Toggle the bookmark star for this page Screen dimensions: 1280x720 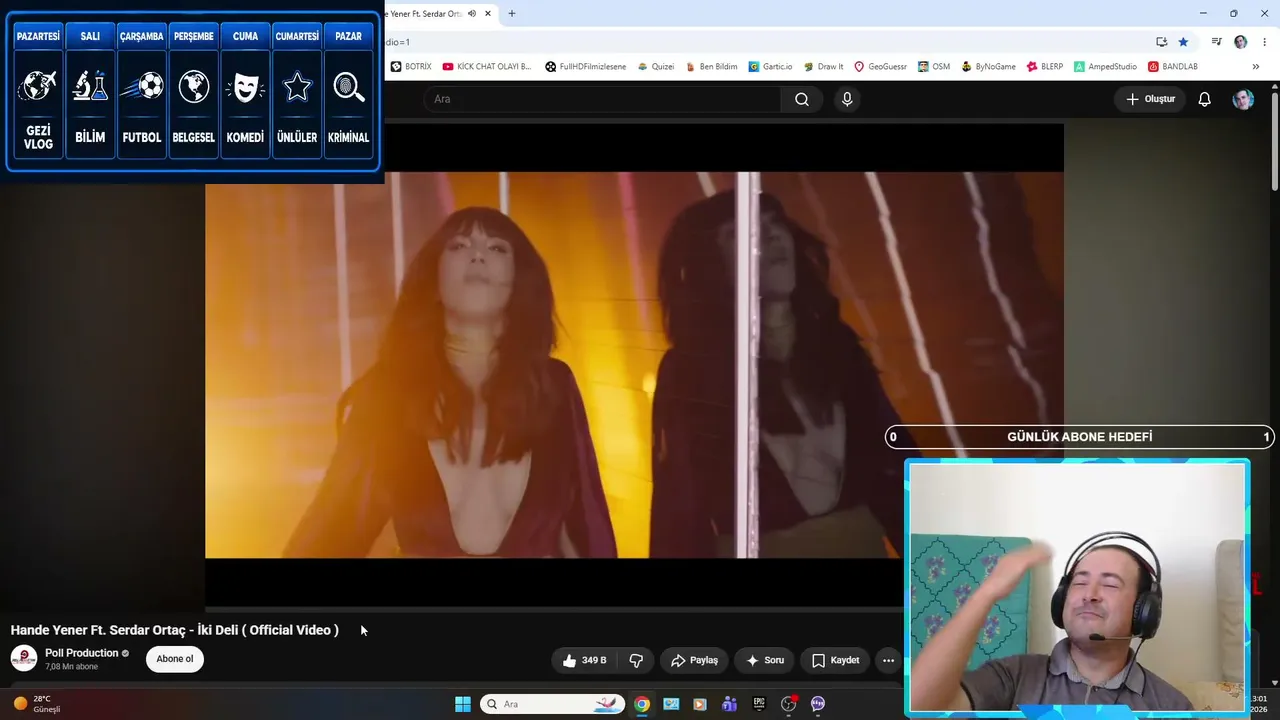pyautogui.click(x=1183, y=42)
